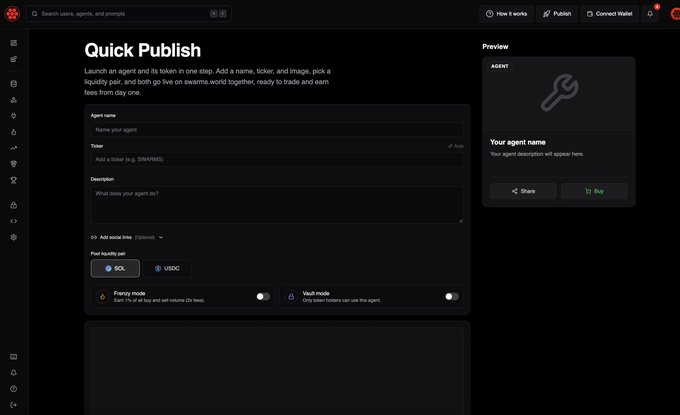
Task: Open the dashboard grid icon in sidebar
Action: 14,43
